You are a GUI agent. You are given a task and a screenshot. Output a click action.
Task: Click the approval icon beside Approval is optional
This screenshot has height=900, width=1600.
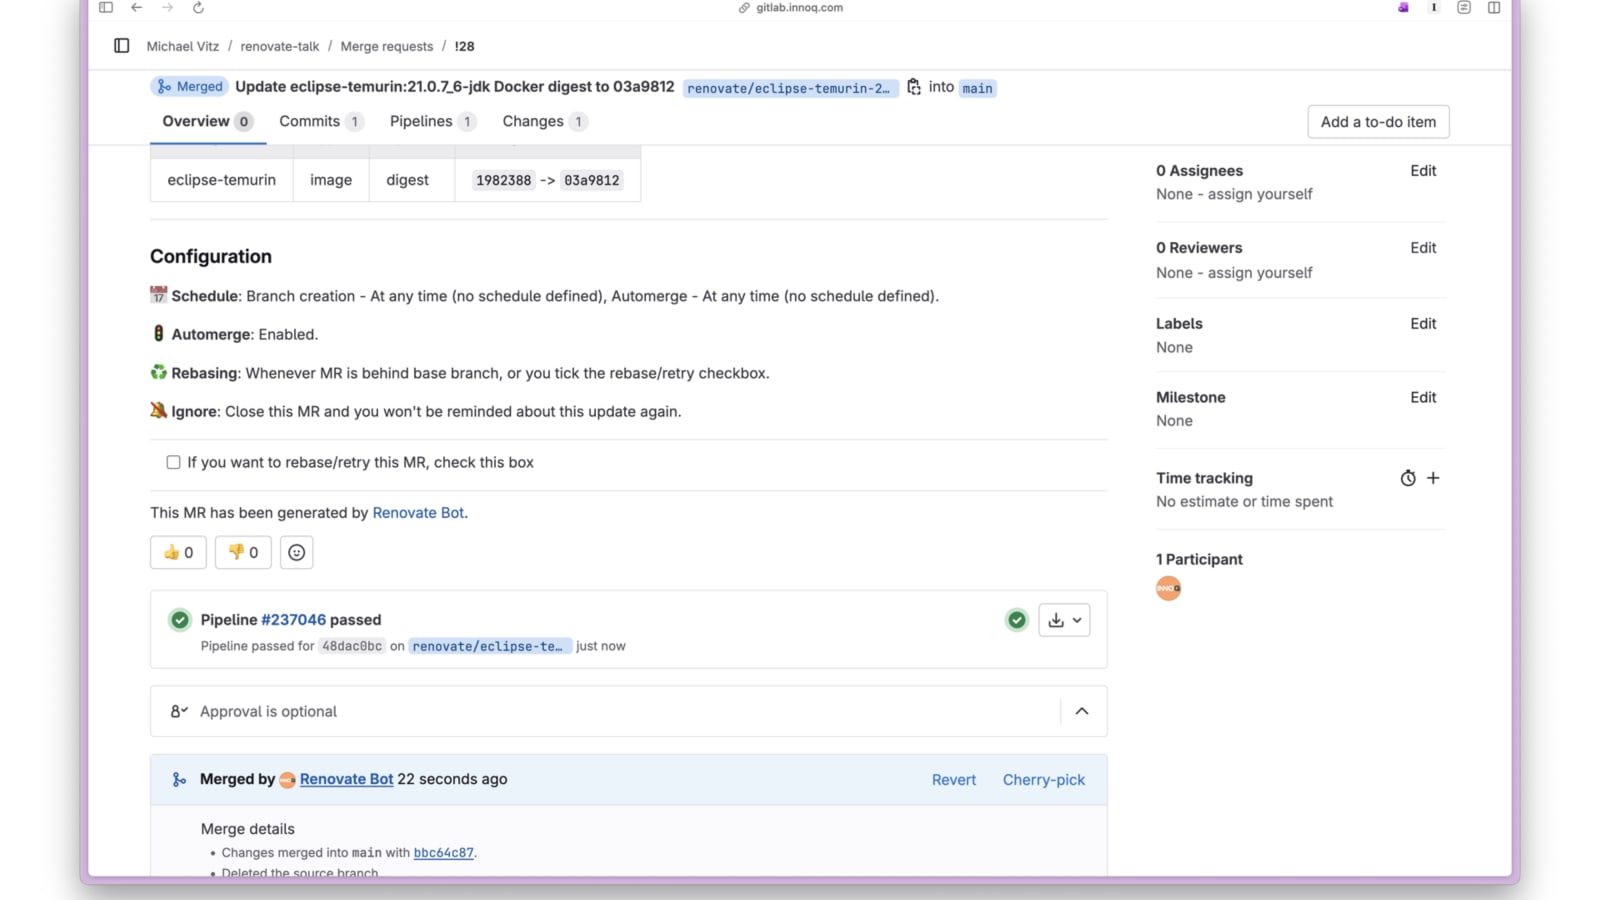click(179, 711)
